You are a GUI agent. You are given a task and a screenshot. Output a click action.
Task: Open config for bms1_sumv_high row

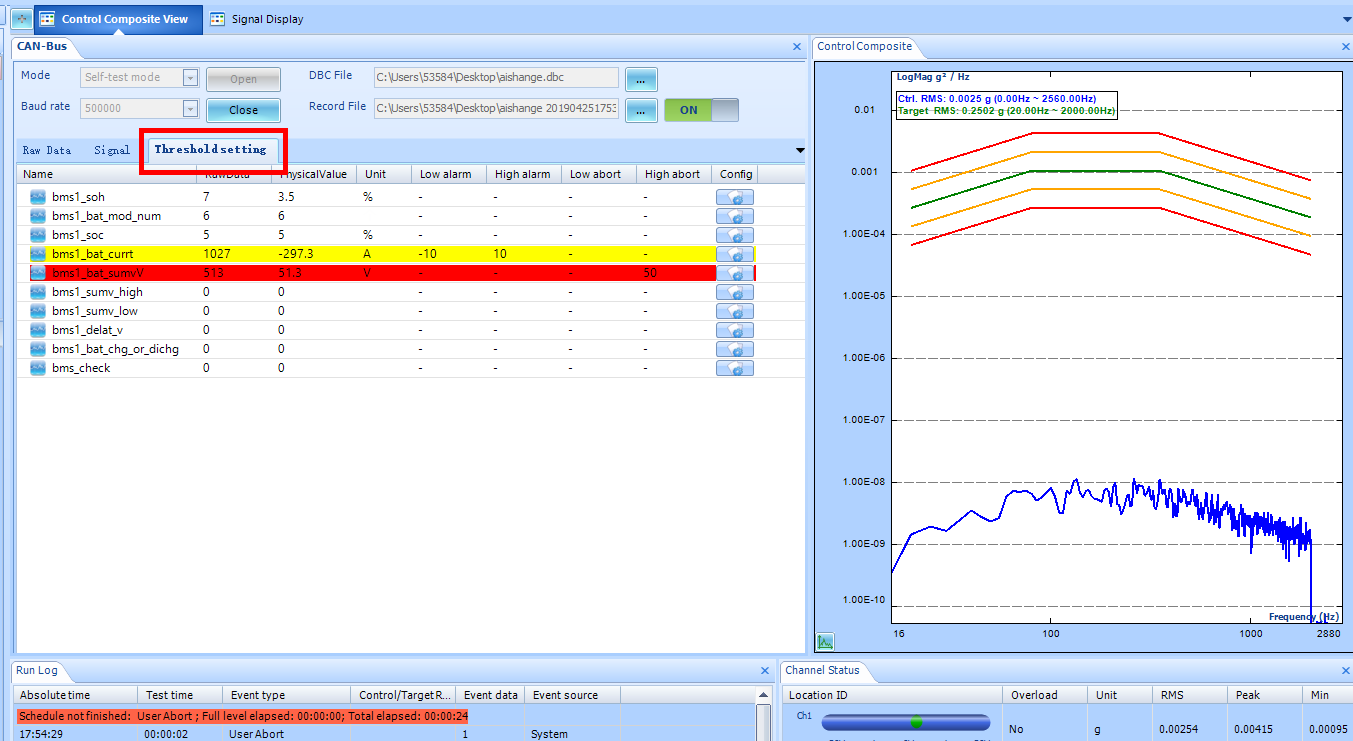(735, 292)
